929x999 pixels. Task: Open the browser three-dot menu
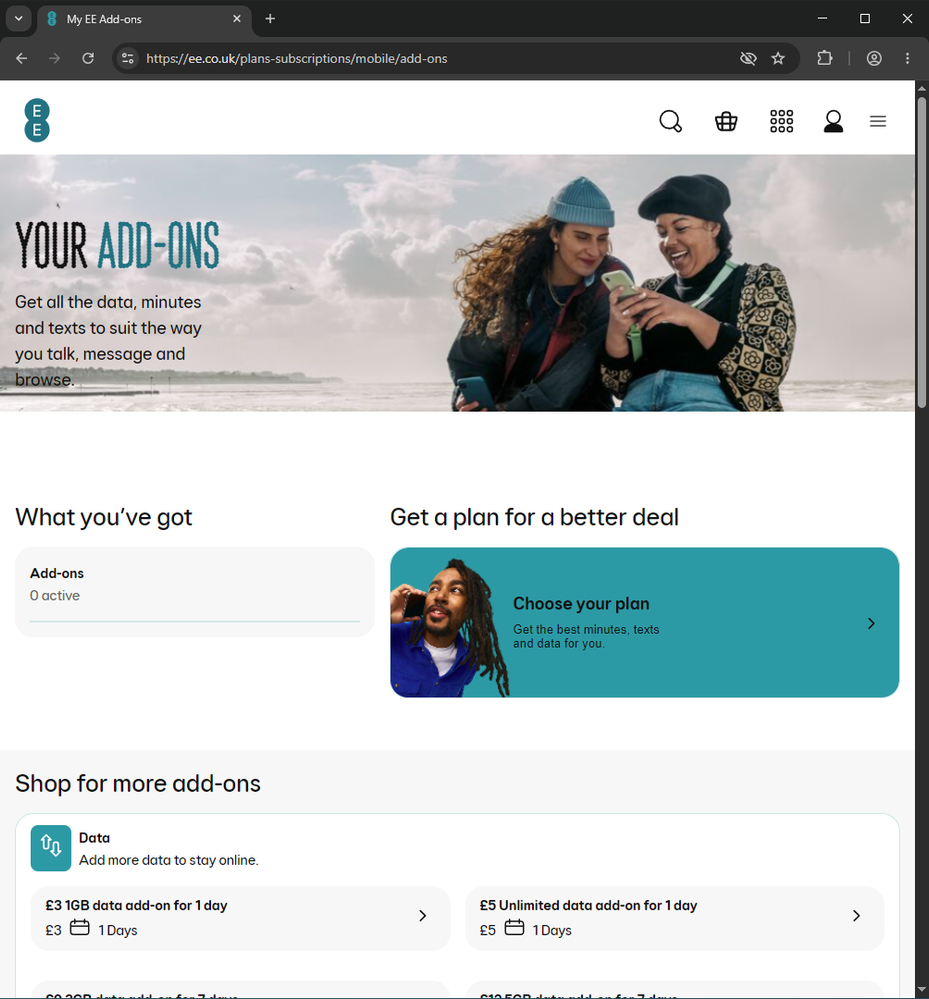click(907, 59)
